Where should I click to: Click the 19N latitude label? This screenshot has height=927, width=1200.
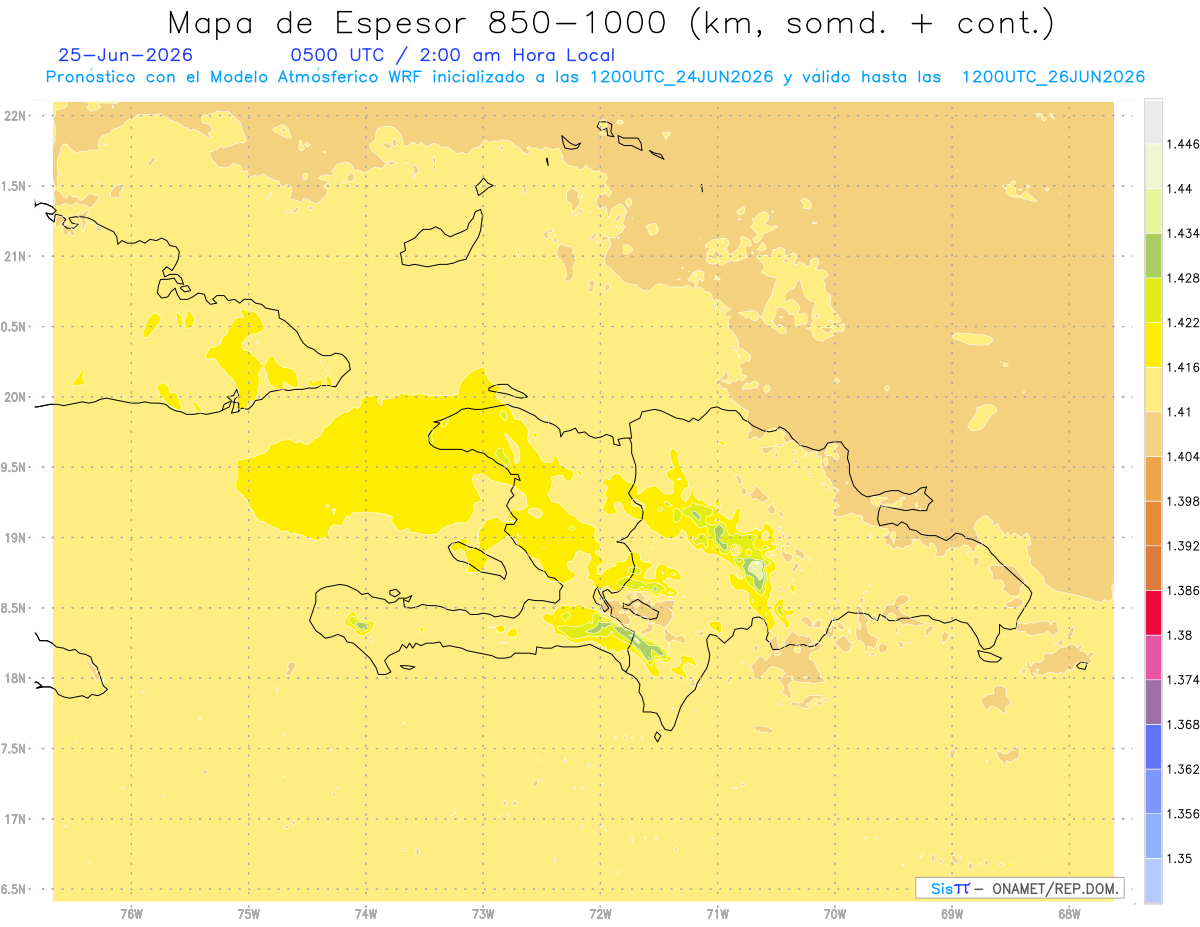(16, 538)
